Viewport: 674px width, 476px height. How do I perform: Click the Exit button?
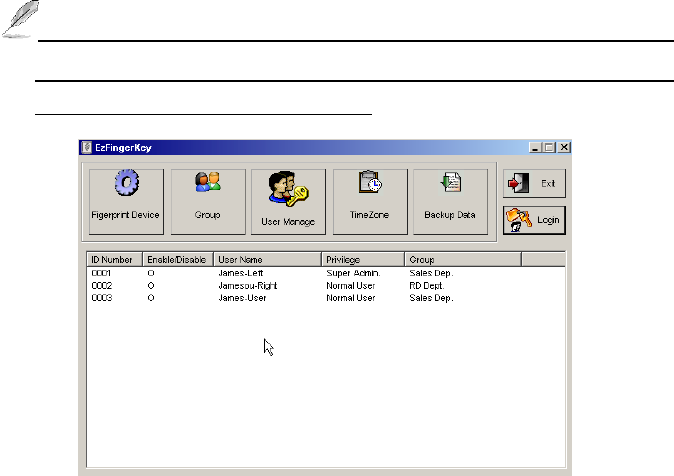point(534,184)
